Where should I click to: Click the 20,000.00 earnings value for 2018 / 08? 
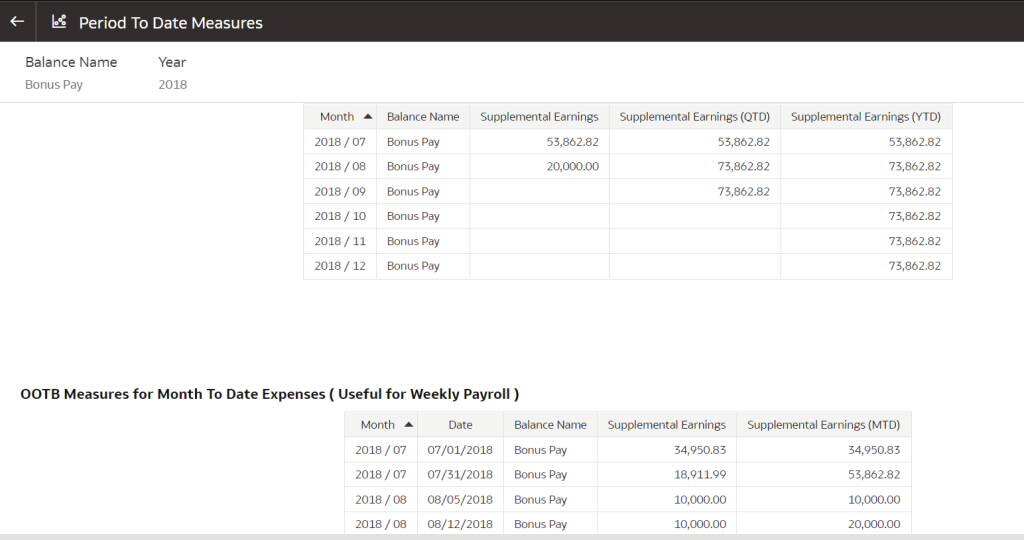click(572, 167)
